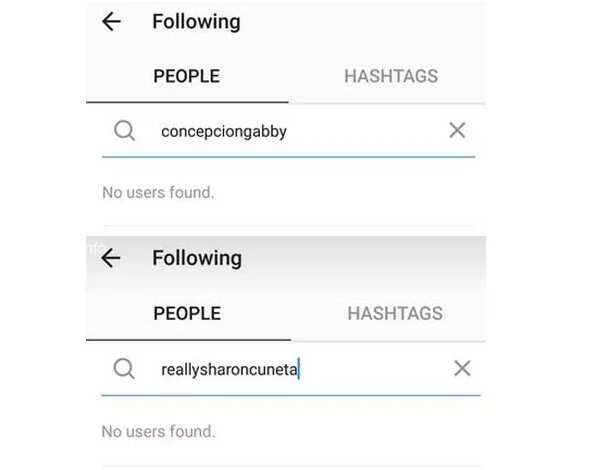Focus the search field containing concepciongabby
608x470 pixels.
(x=288, y=131)
